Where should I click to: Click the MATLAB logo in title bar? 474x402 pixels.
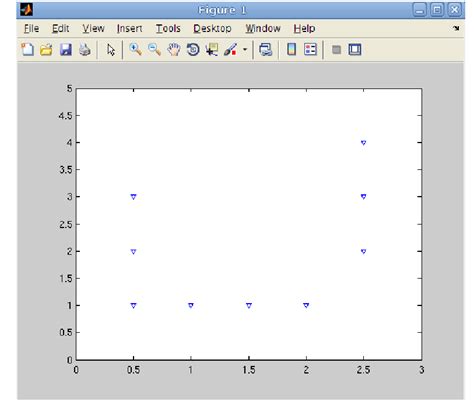26,10
